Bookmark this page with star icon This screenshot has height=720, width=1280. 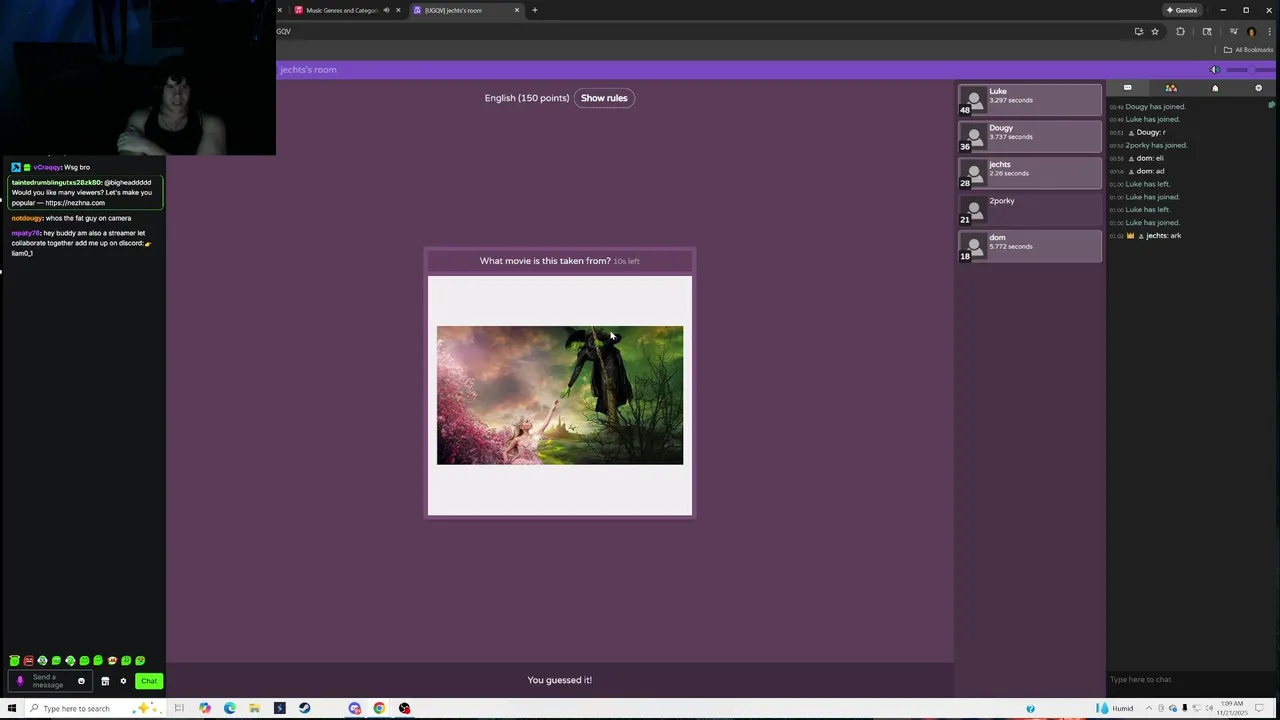pos(1155,31)
